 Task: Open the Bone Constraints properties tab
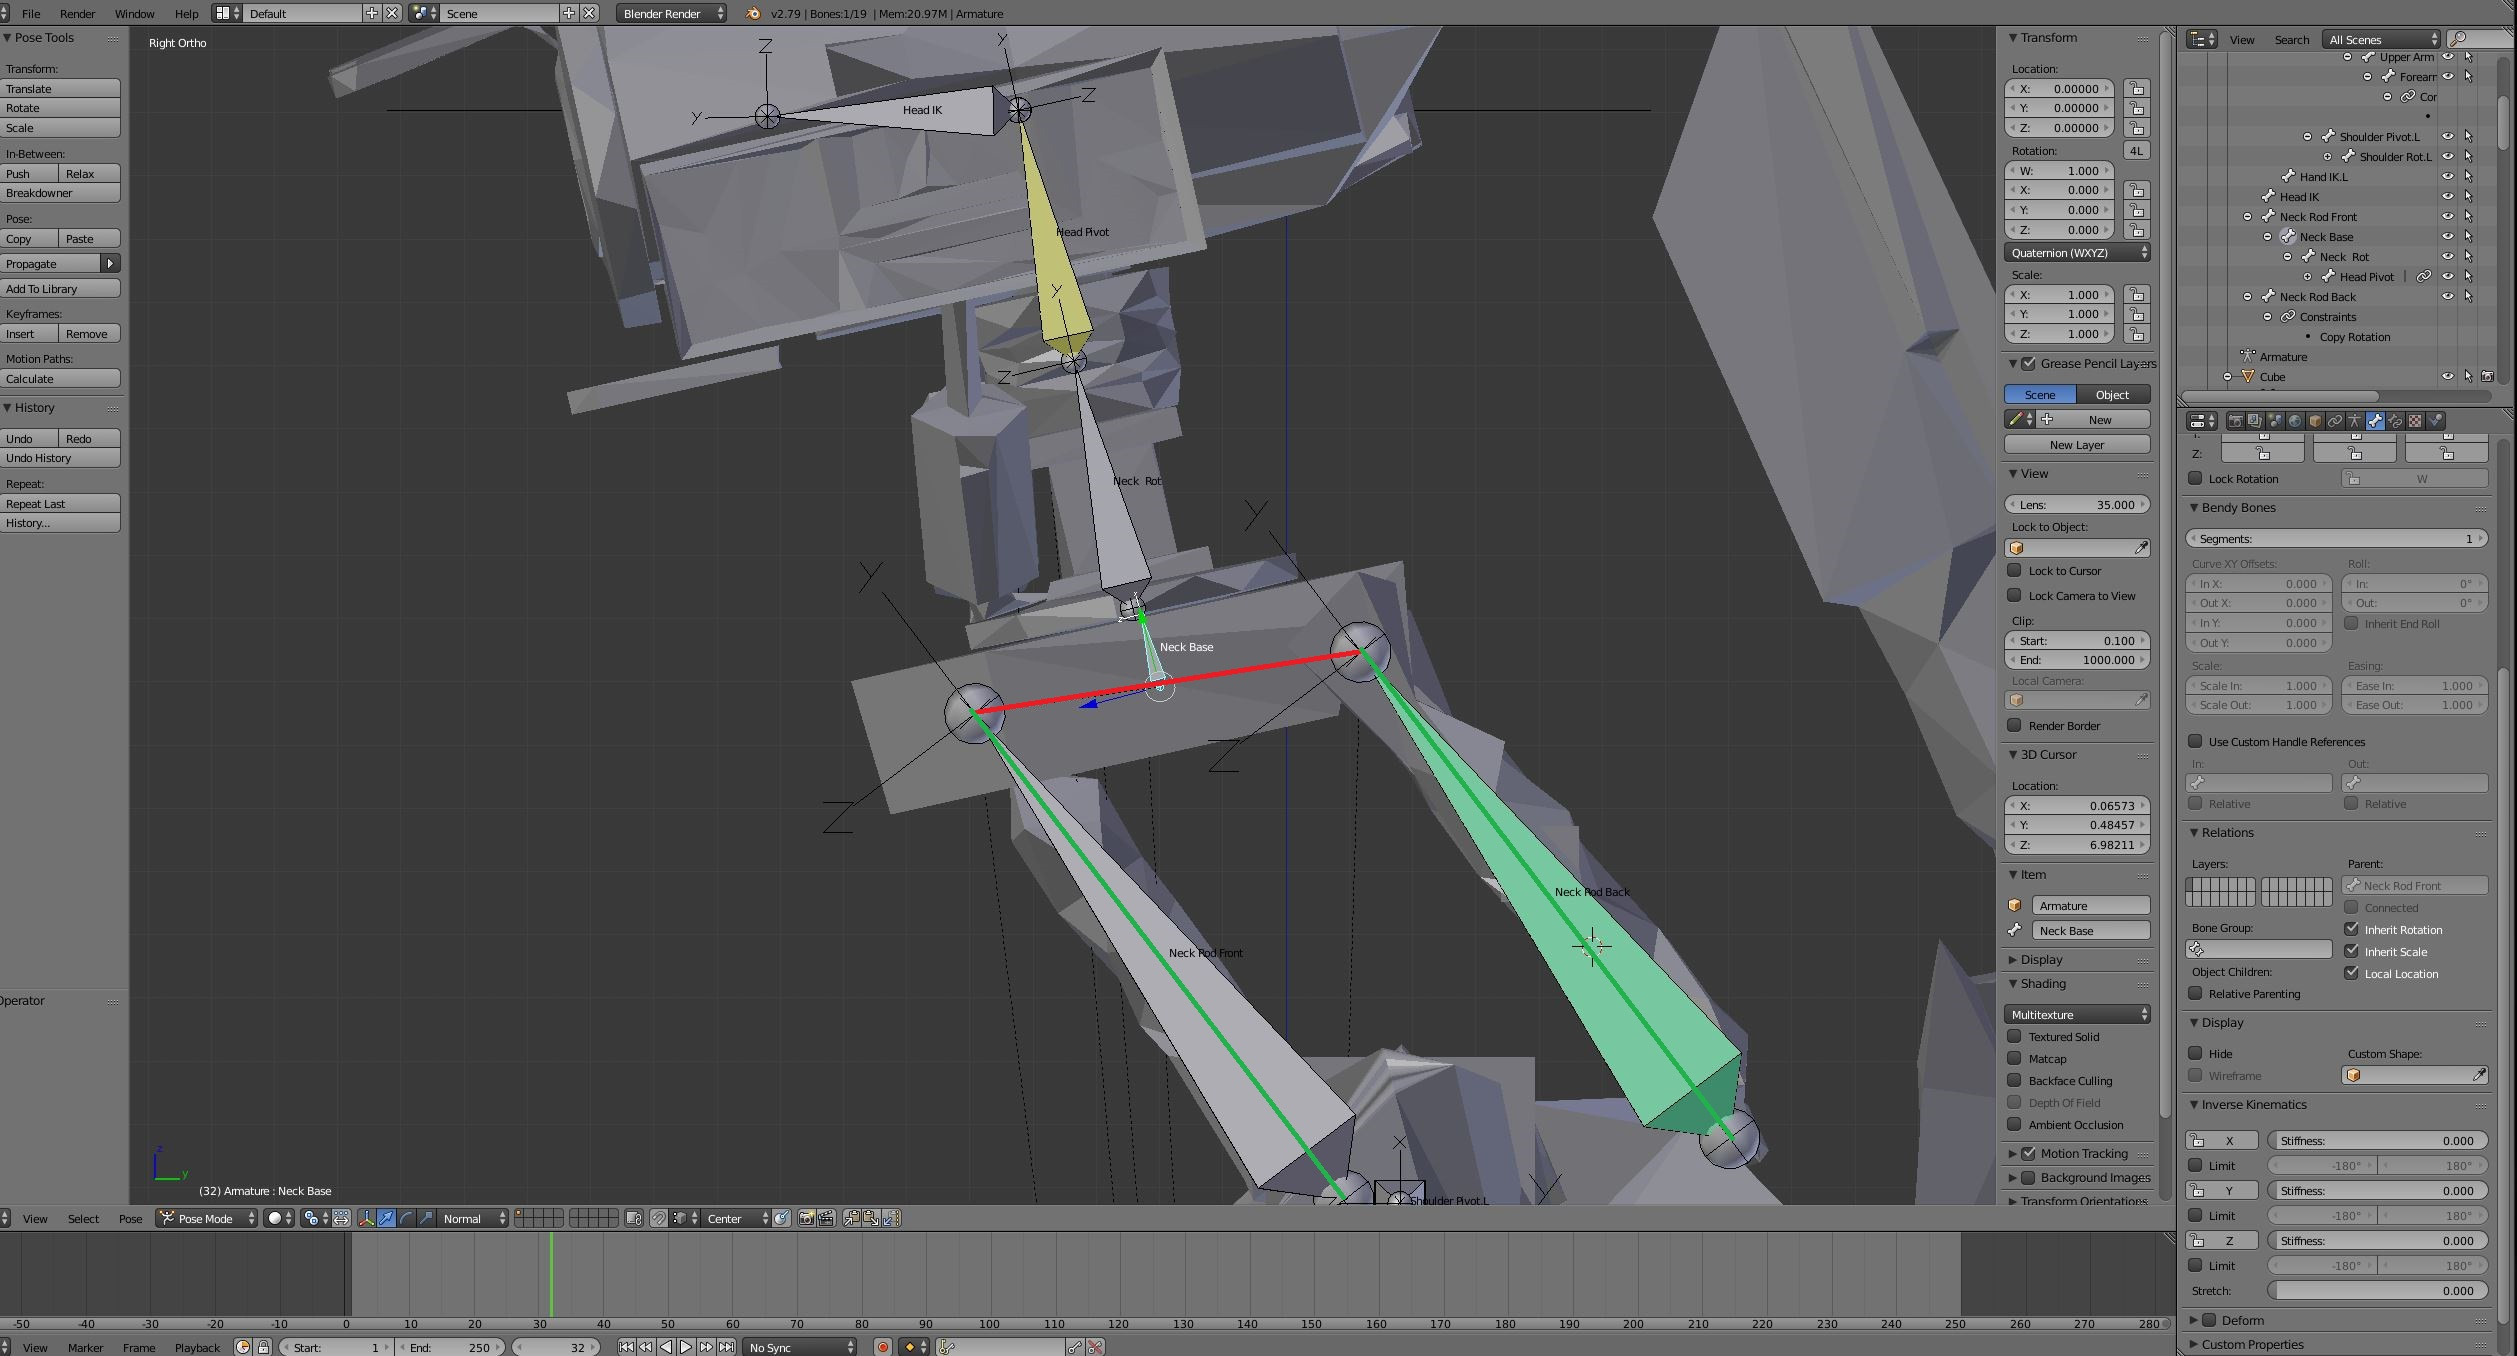point(2395,421)
